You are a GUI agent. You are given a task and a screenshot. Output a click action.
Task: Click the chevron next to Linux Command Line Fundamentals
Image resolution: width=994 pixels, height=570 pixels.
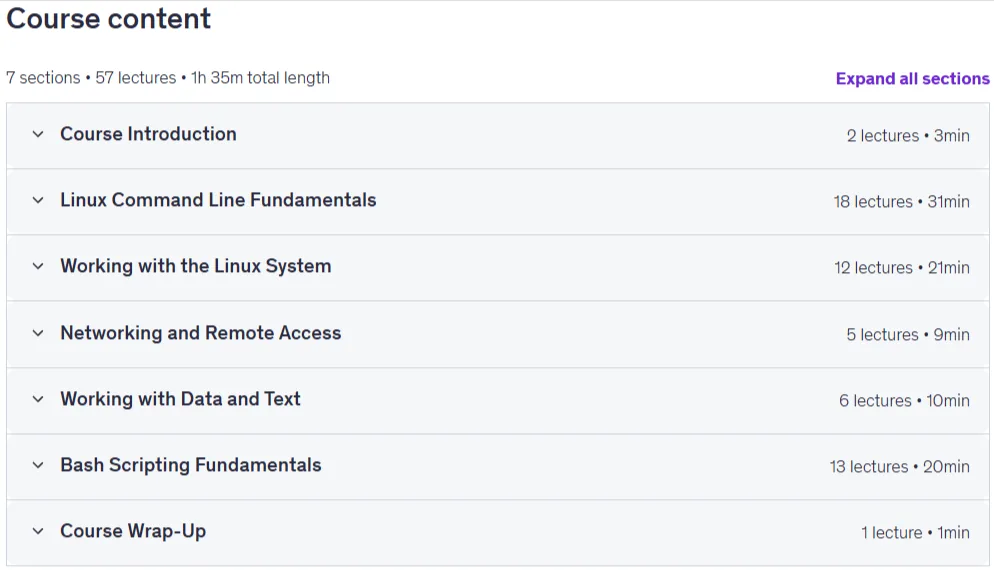click(x=38, y=200)
